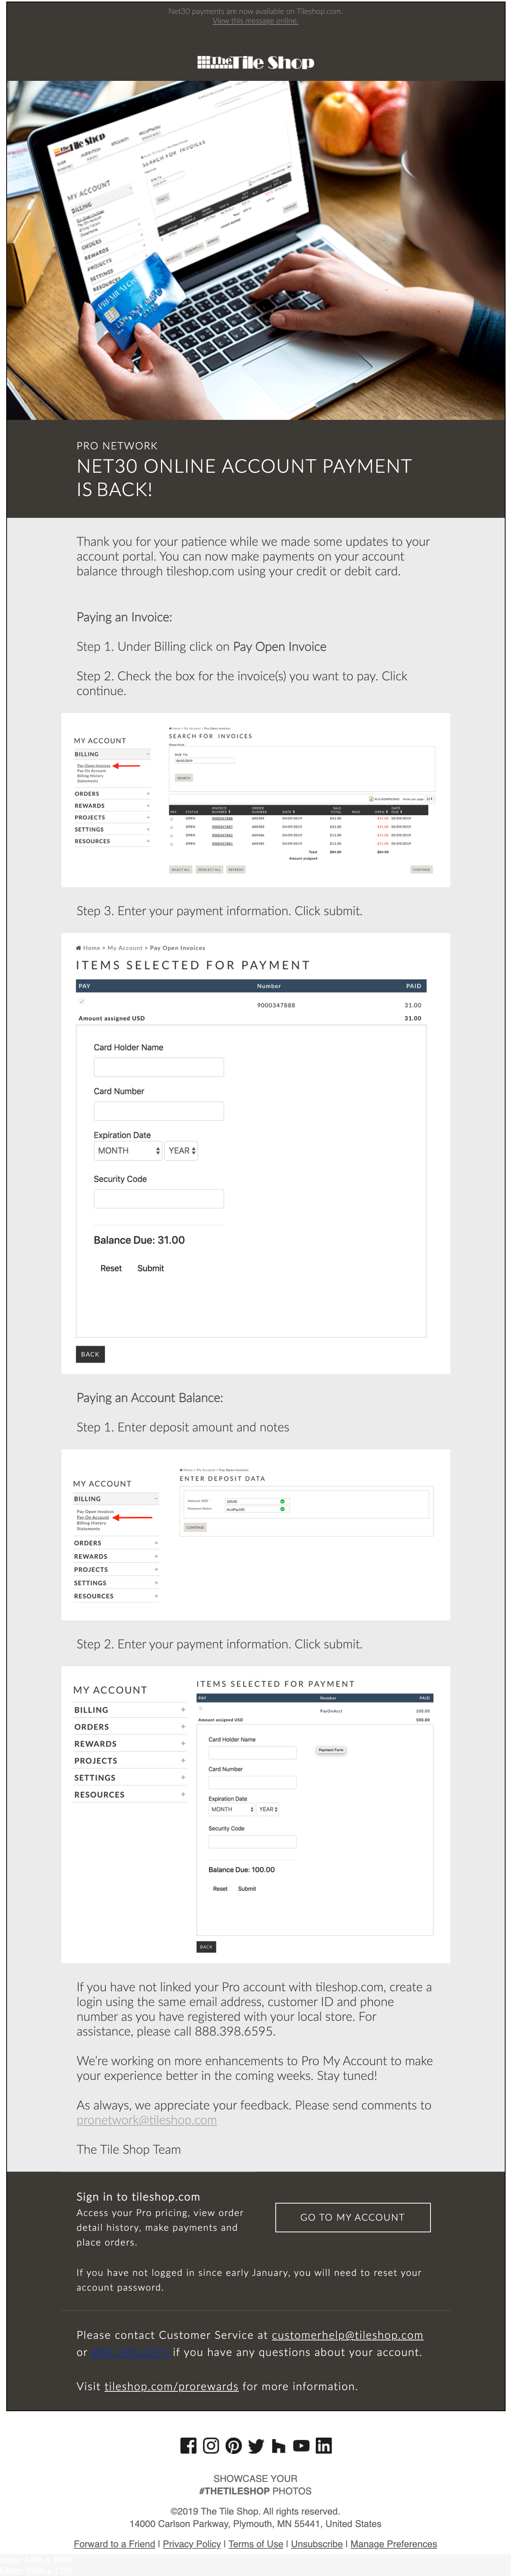Open the Privacy Policy footer link
The height and width of the screenshot is (2576, 511).
pos(192,2544)
